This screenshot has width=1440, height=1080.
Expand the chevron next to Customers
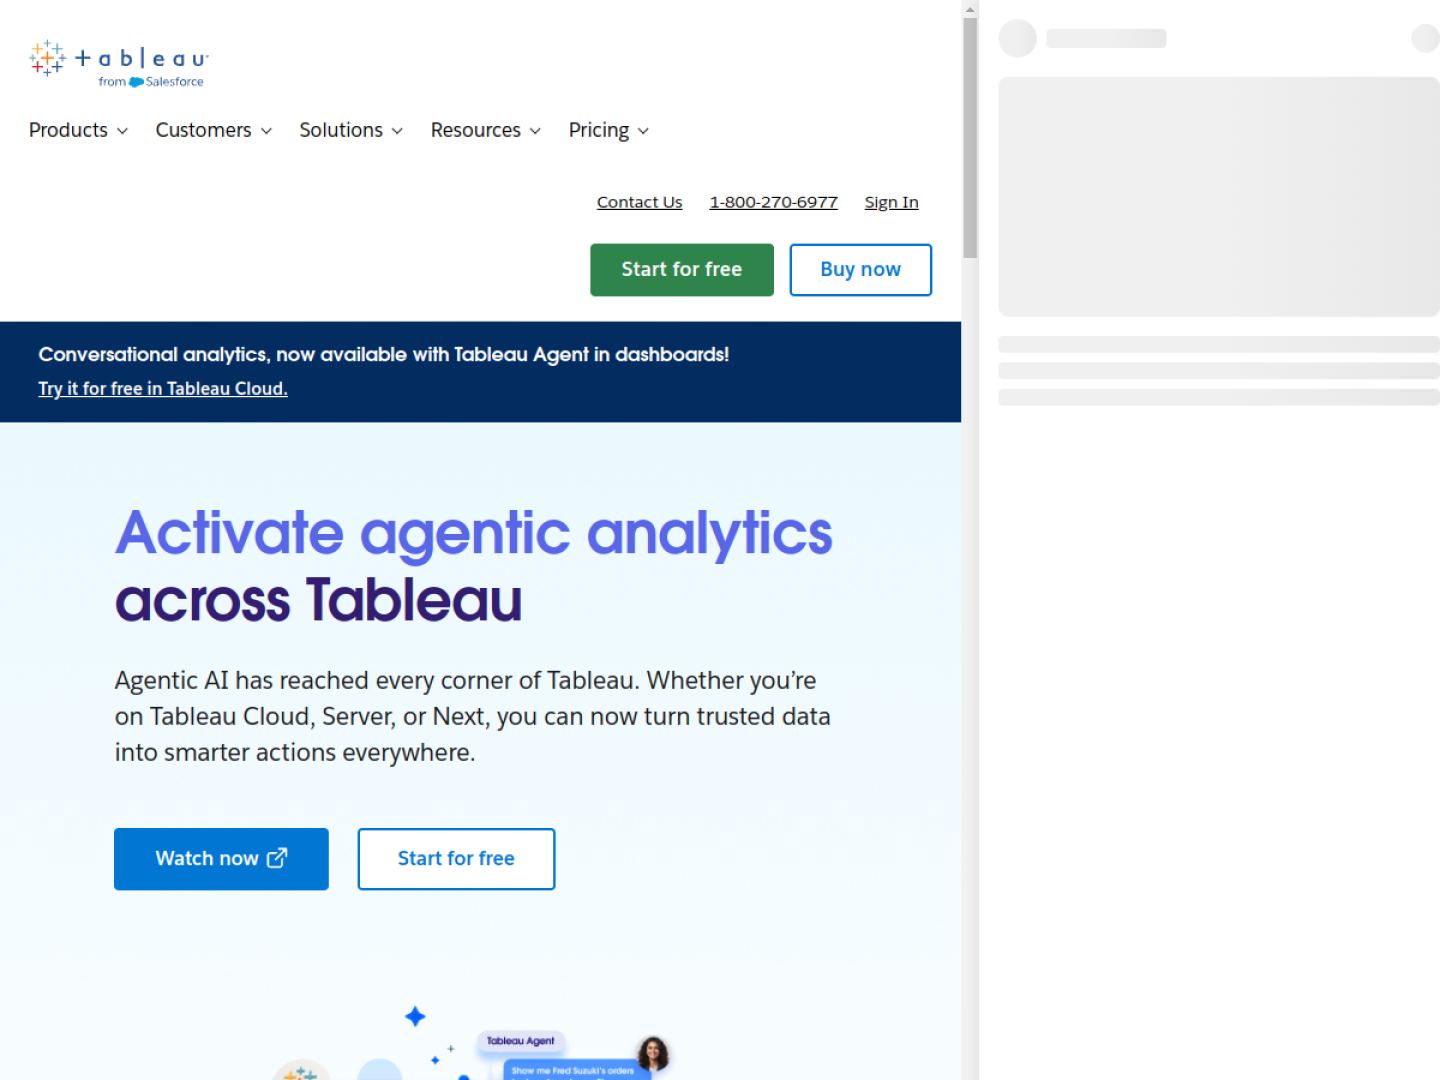pos(266,131)
